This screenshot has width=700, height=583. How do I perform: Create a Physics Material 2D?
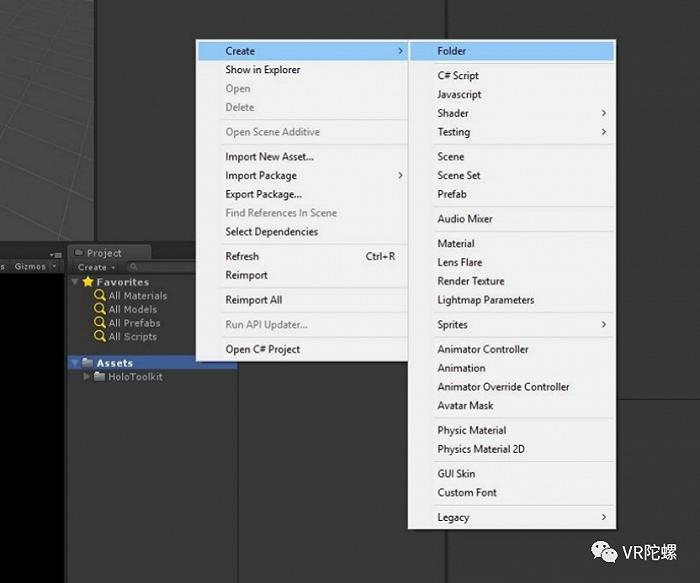point(512,449)
